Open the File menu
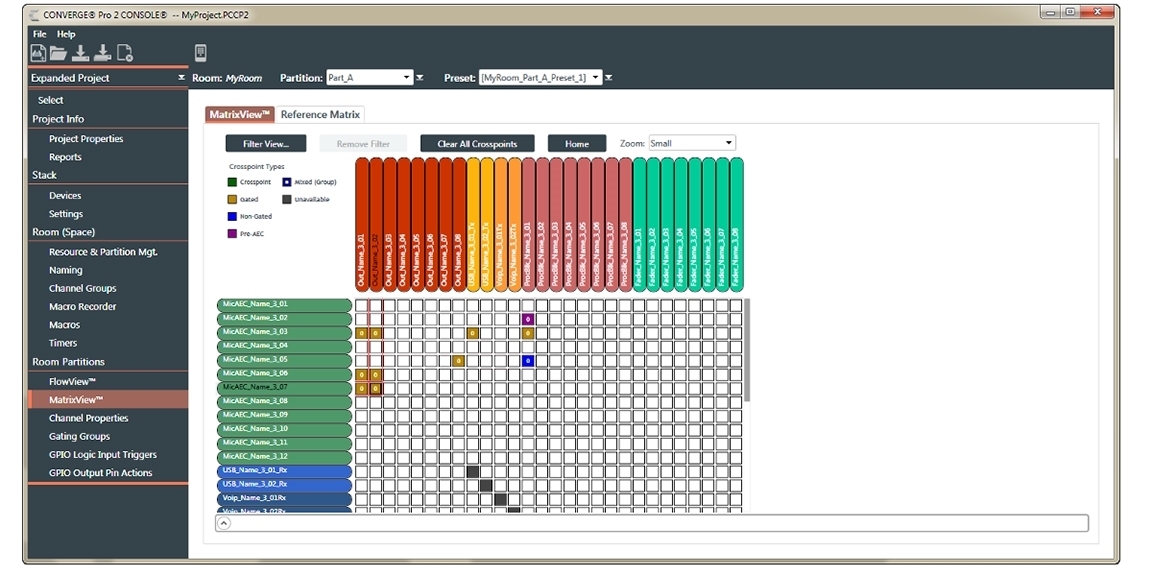The width and height of the screenshot is (1152, 576). click(x=40, y=34)
